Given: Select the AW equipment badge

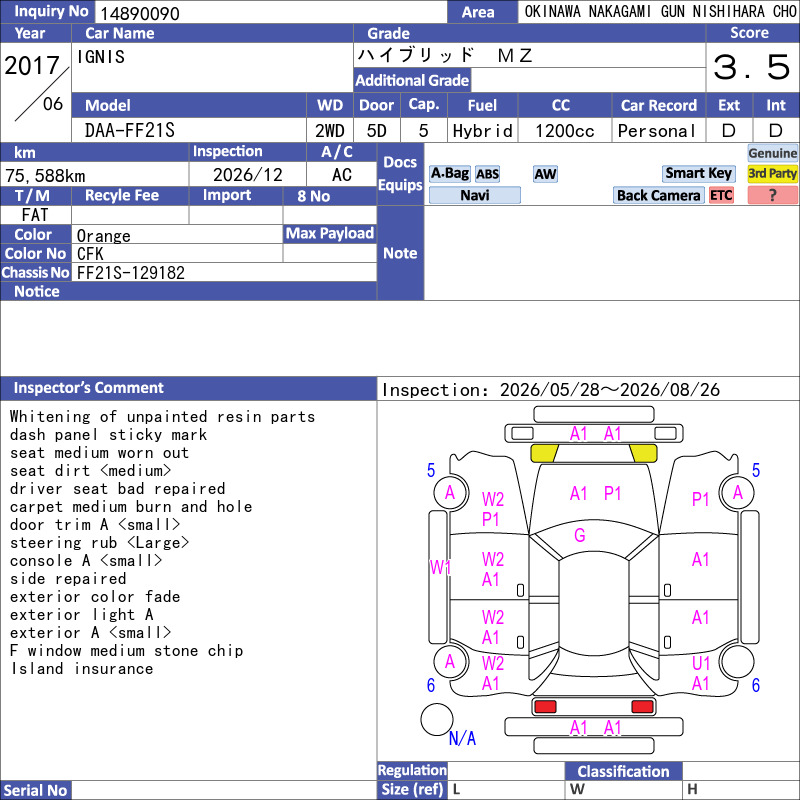Looking at the screenshot, I should [x=545, y=174].
